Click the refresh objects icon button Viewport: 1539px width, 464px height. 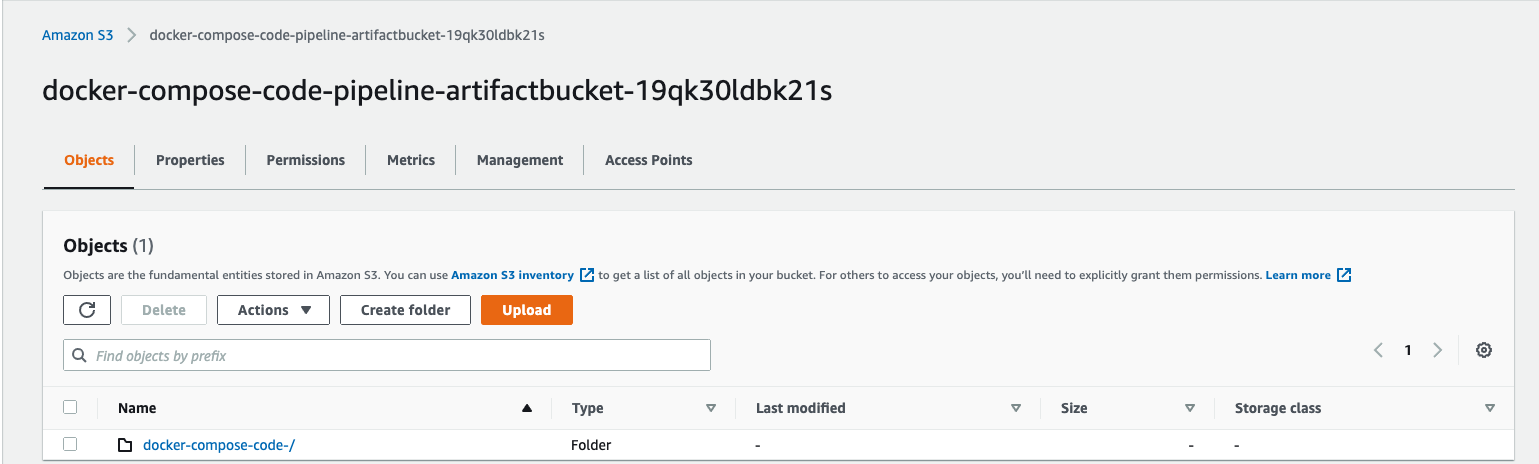pyautogui.click(x=87, y=310)
